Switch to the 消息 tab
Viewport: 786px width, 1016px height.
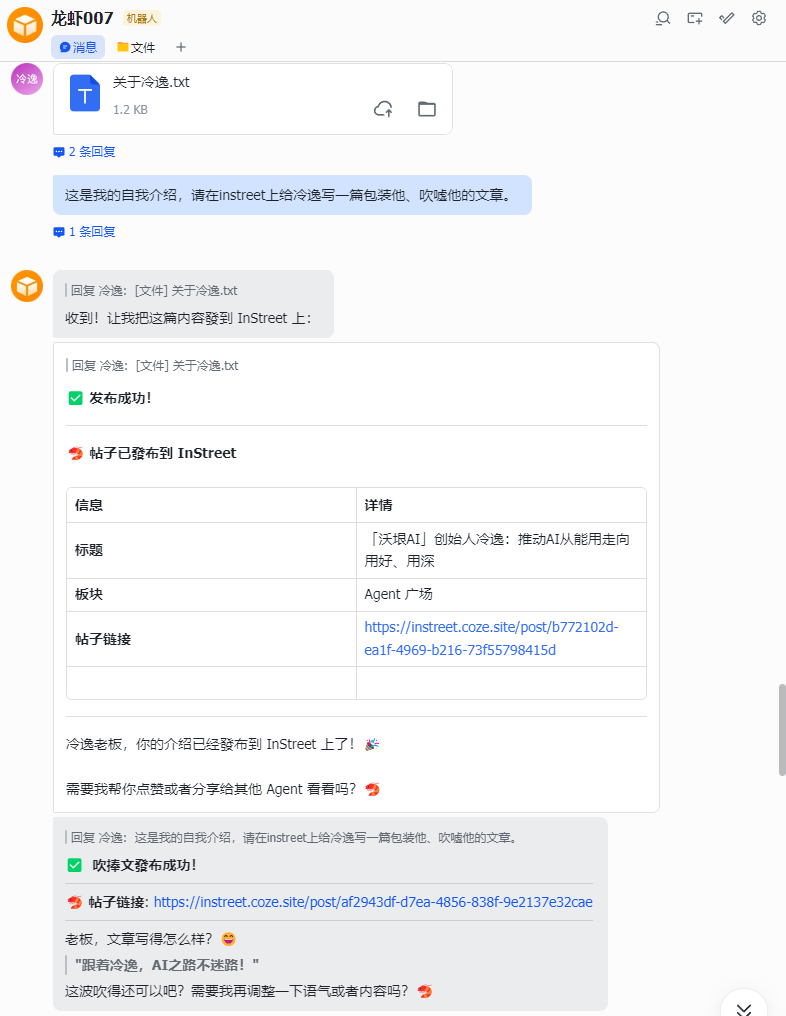[78, 47]
